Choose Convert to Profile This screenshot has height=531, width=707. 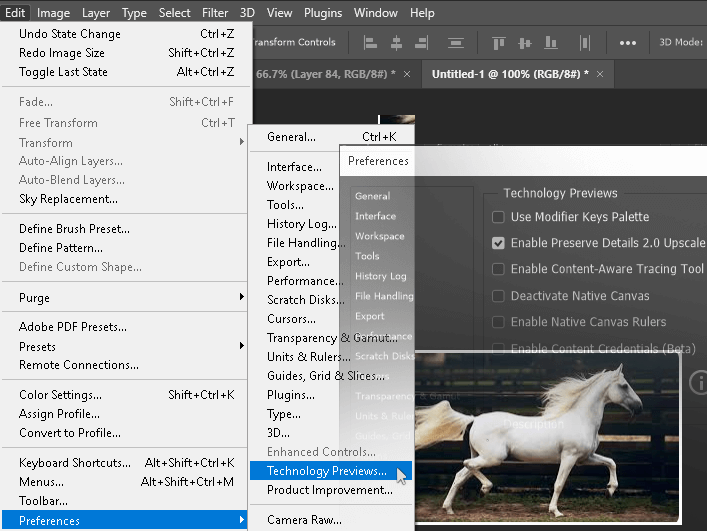point(126,433)
